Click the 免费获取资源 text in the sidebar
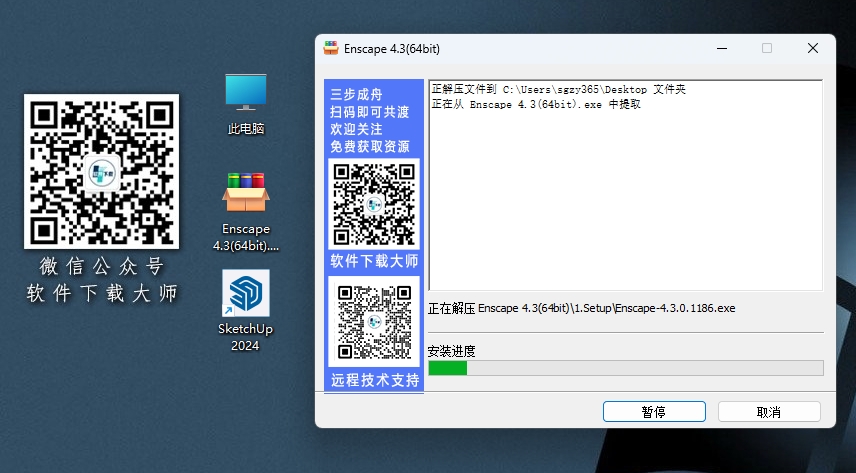Image resolution: width=856 pixels, height=473 pixels. pos(370,146)
